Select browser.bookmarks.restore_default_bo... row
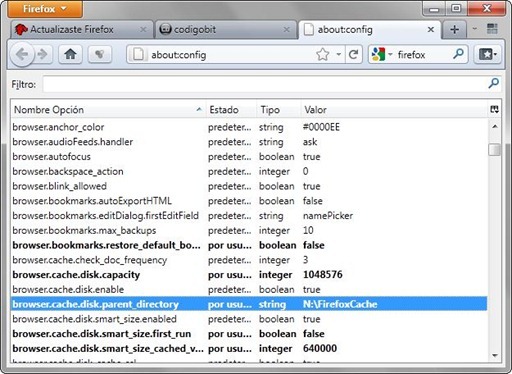Viewport: 512px width, 374px height. click(249, 245)
